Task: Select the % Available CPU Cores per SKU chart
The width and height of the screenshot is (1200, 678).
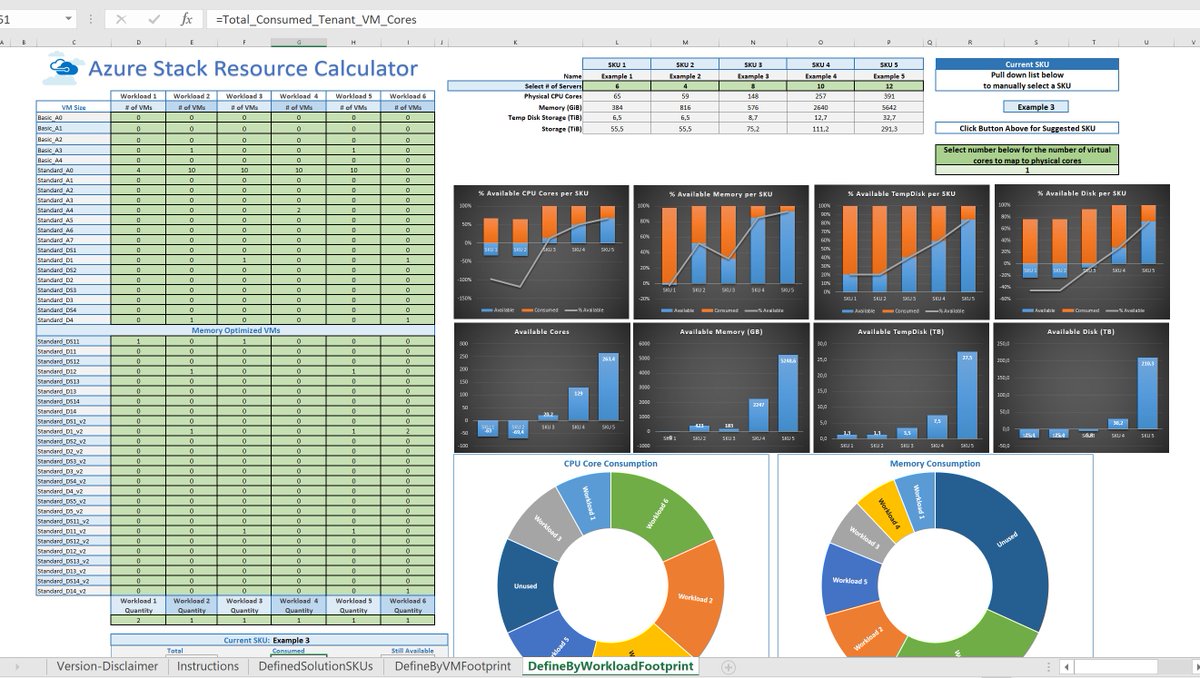Action: coord(542,251)
